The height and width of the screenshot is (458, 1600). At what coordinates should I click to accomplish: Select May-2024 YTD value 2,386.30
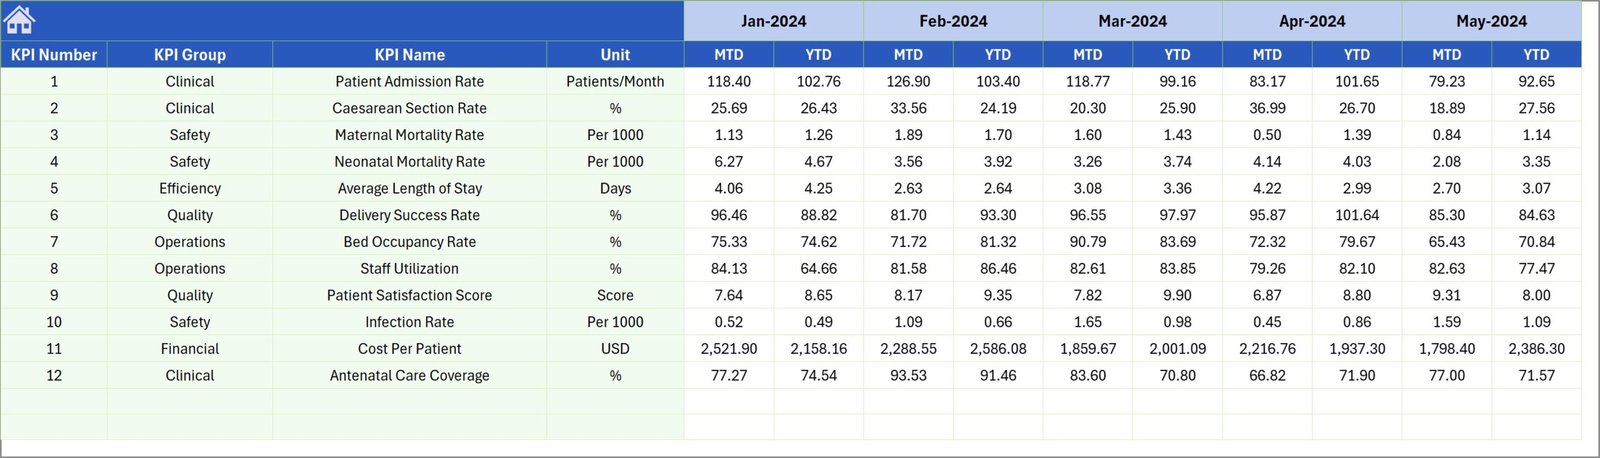tap(1536, 349)
